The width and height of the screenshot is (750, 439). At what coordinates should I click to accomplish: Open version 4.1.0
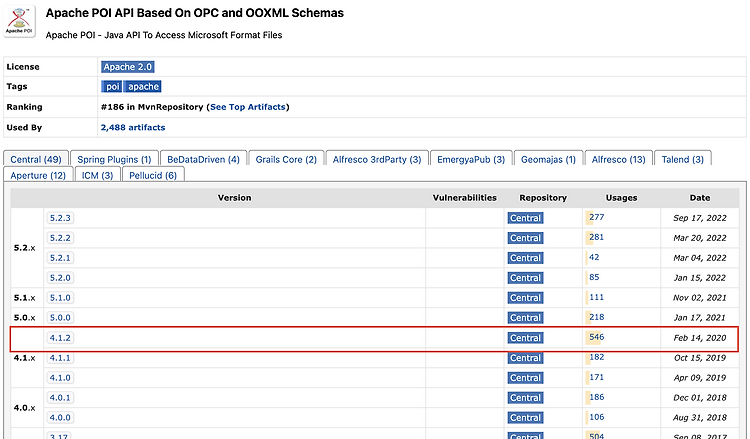click(60, 378)
